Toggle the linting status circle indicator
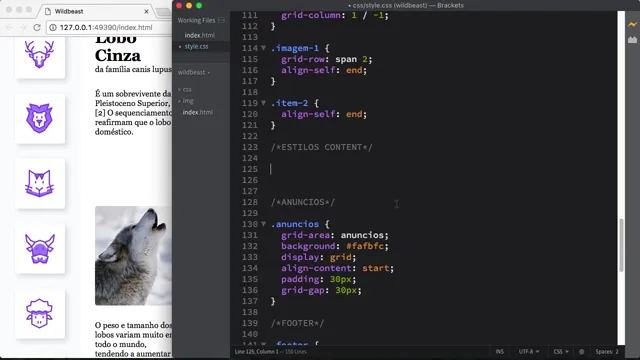640x360 pixels. (582, 351)
